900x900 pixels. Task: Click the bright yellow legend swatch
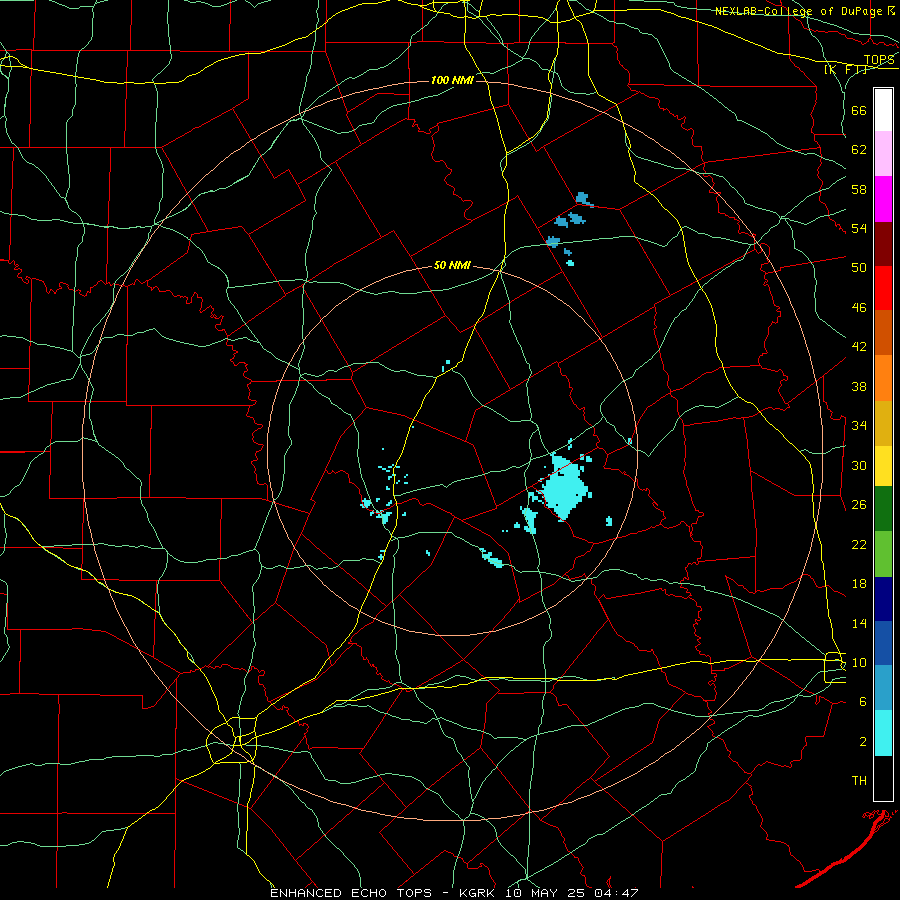pos(883,466)
